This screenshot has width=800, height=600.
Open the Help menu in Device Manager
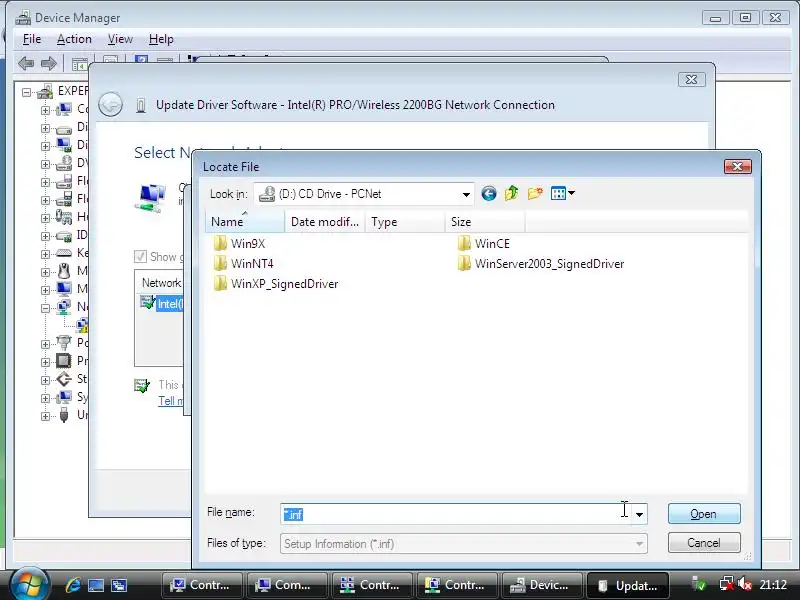pos(161,39)
